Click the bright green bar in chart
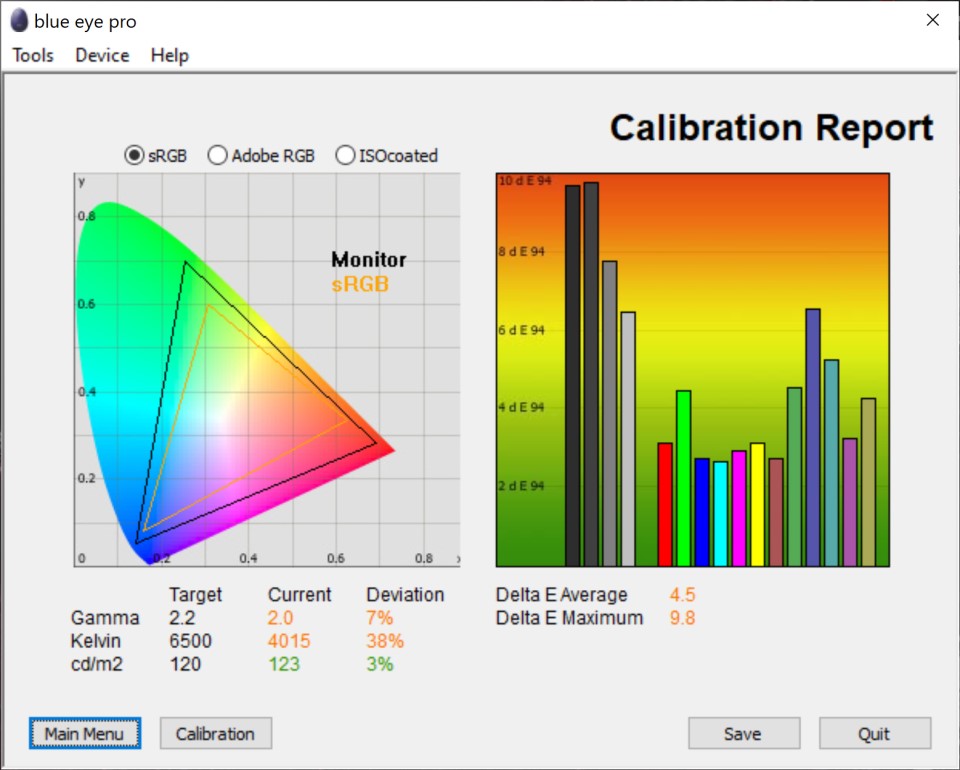960x770 pixels. click(x=684, y=478)
